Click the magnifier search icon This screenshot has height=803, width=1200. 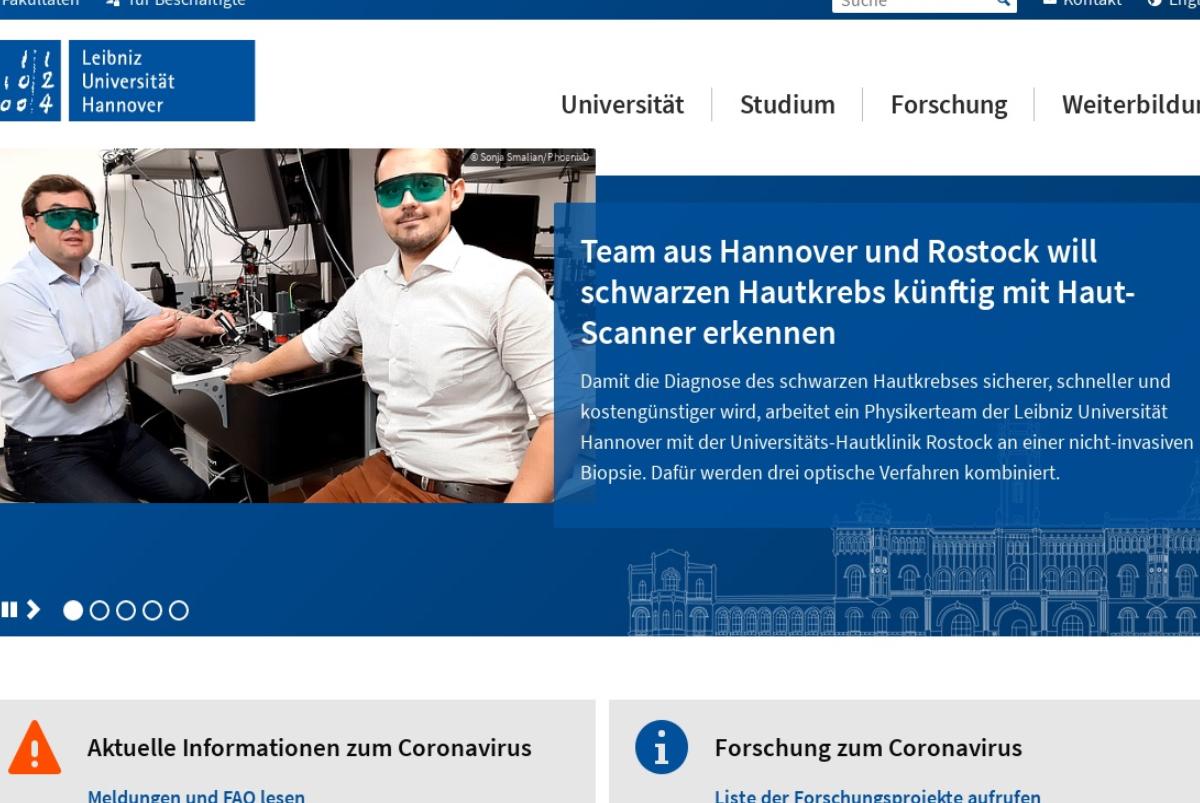1004,4
